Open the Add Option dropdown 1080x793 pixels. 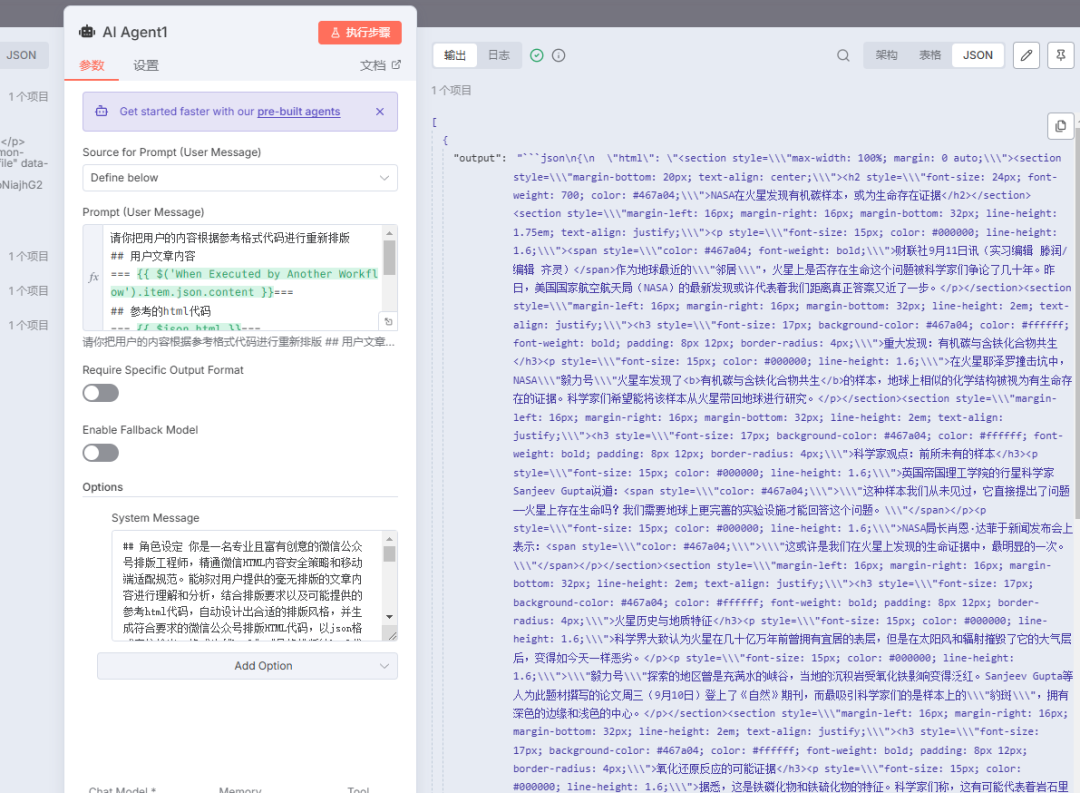pos(247,666)
